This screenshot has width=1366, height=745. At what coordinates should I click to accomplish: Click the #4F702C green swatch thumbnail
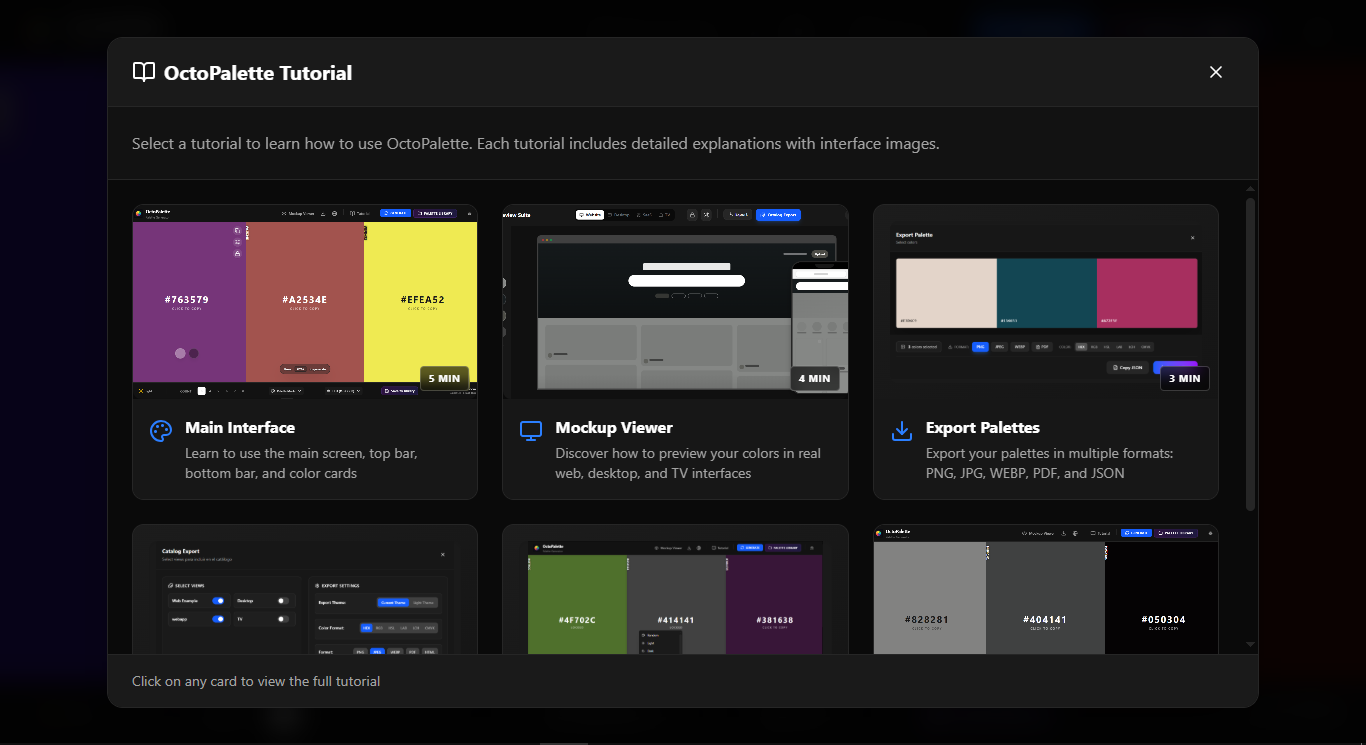tap(577, 605)
